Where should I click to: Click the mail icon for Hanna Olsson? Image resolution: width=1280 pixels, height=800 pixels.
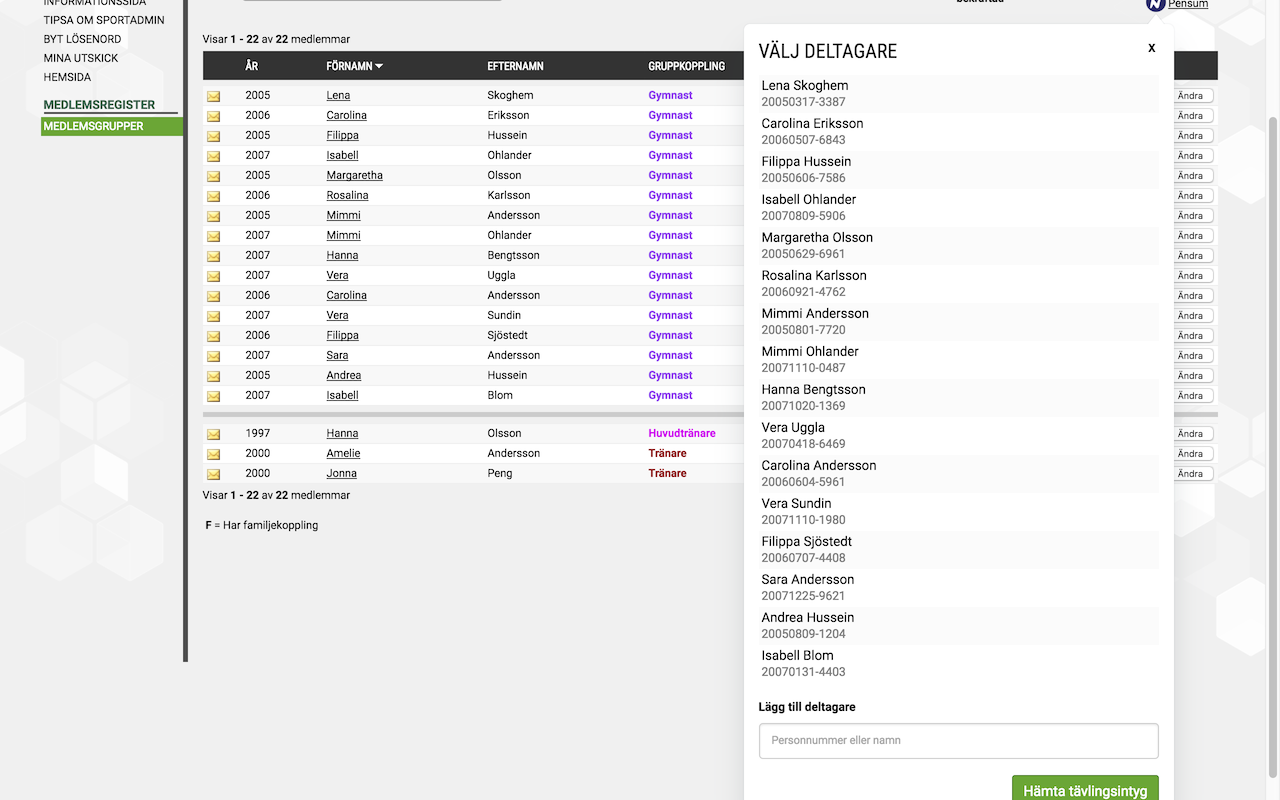pyautogui.click(x=213, y=434)
